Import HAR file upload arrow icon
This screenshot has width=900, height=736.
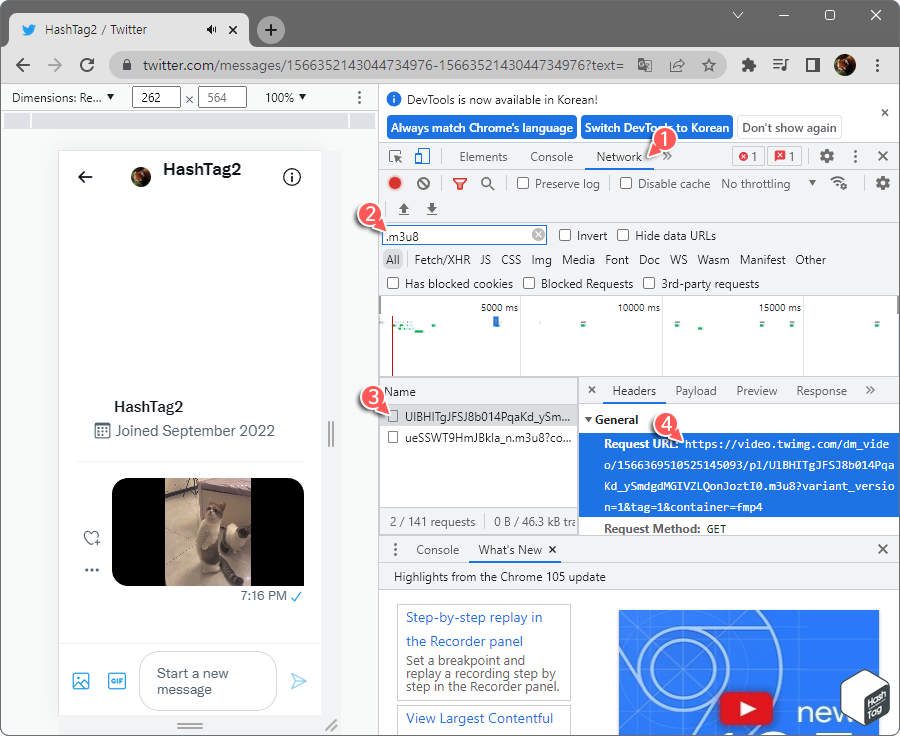[x=404, y=209]
